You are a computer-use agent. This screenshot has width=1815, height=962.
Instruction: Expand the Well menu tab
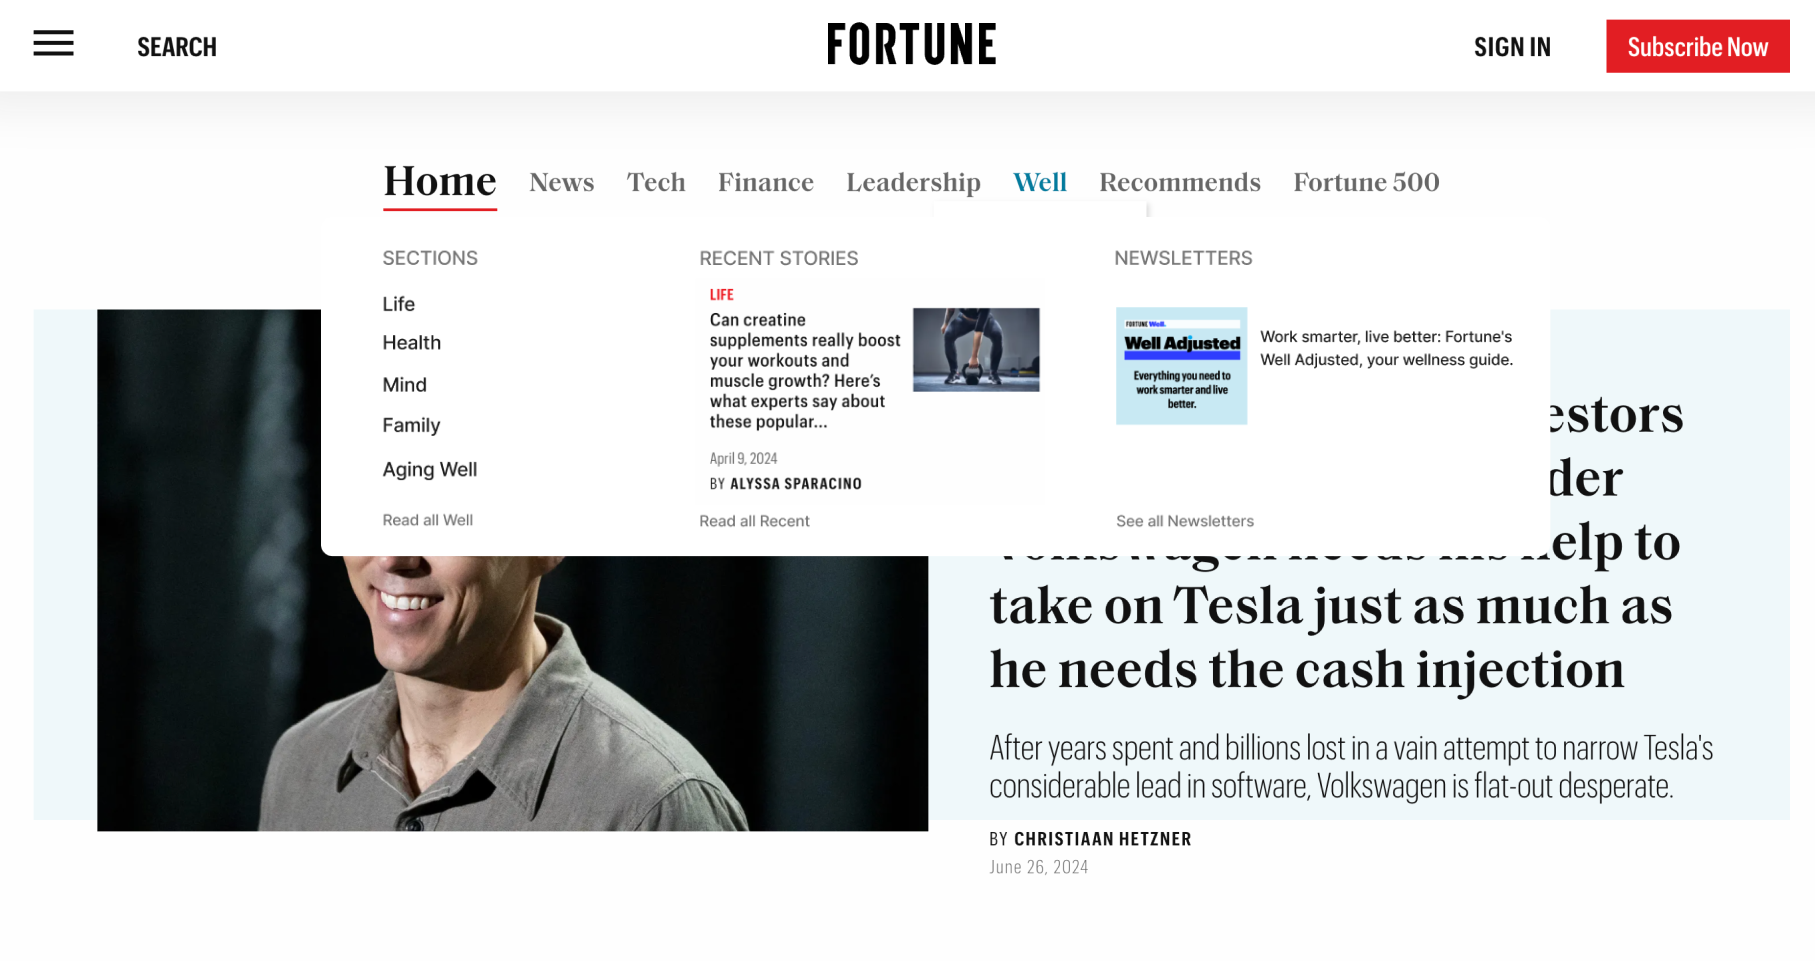coord(1040,182)
